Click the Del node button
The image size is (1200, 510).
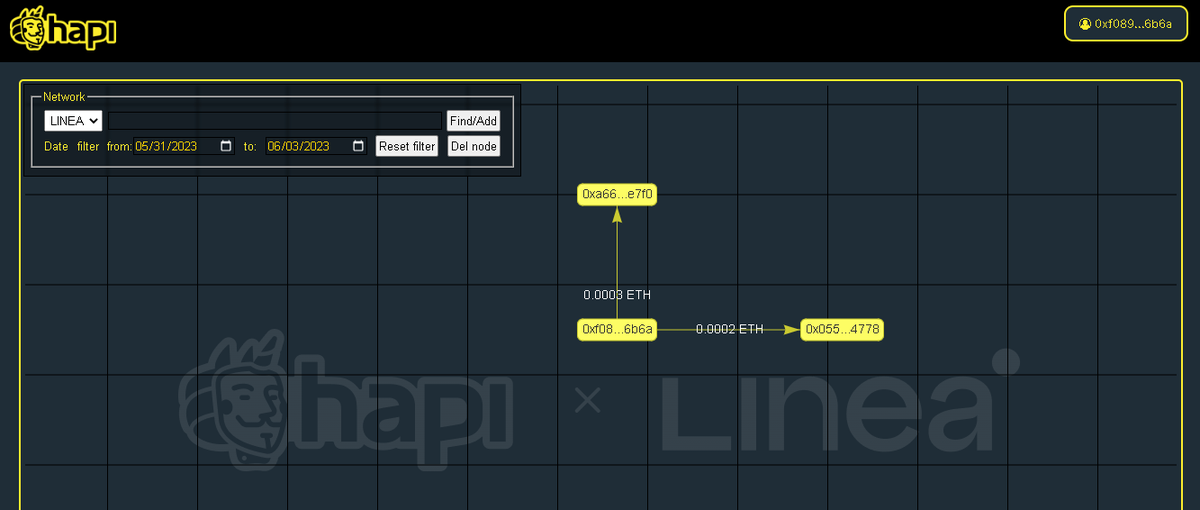[x=473, y=146]
